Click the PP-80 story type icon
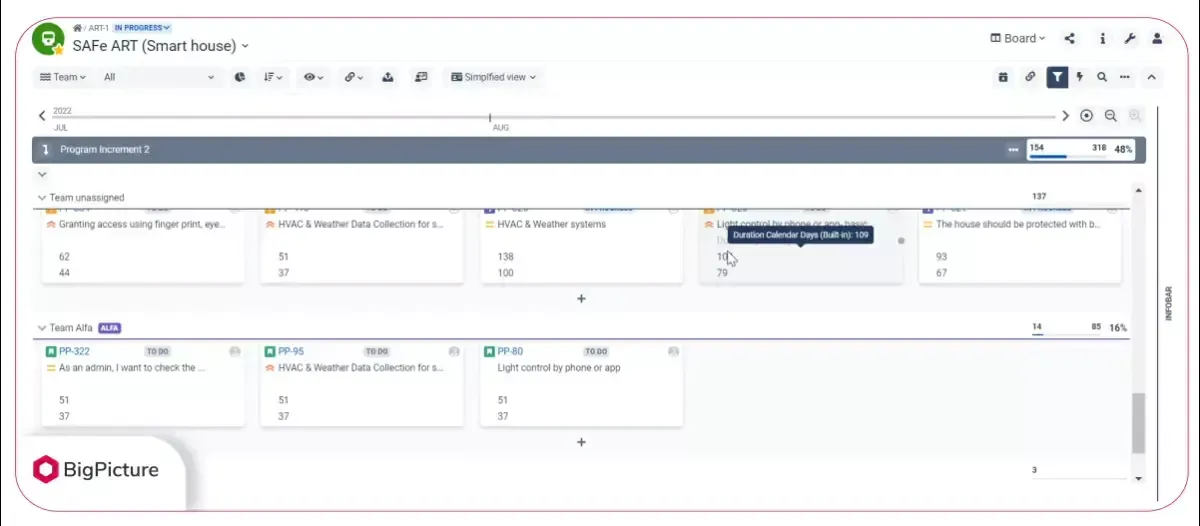 (489, 352)
